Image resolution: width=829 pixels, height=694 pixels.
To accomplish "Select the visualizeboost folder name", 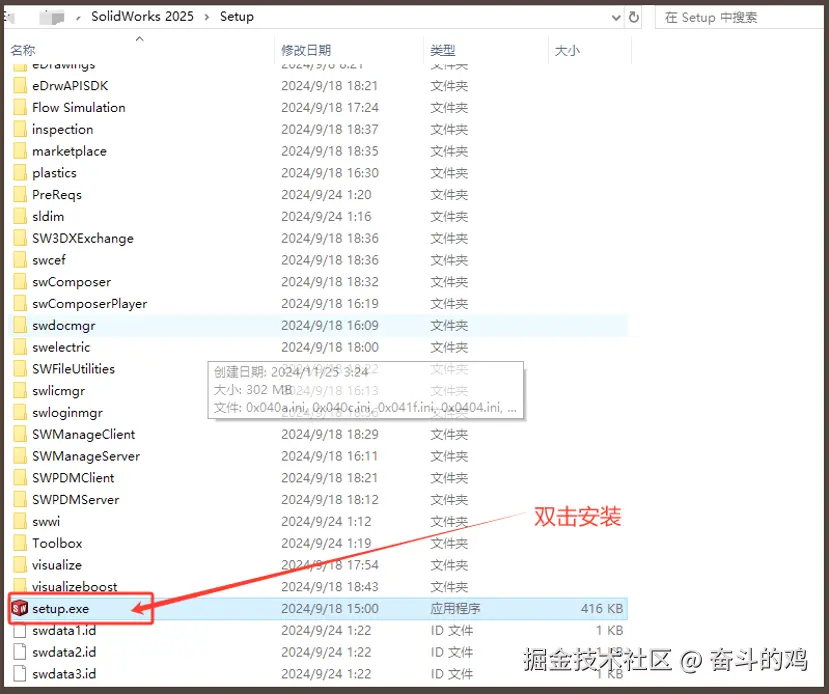I will [x=75, y=586].
